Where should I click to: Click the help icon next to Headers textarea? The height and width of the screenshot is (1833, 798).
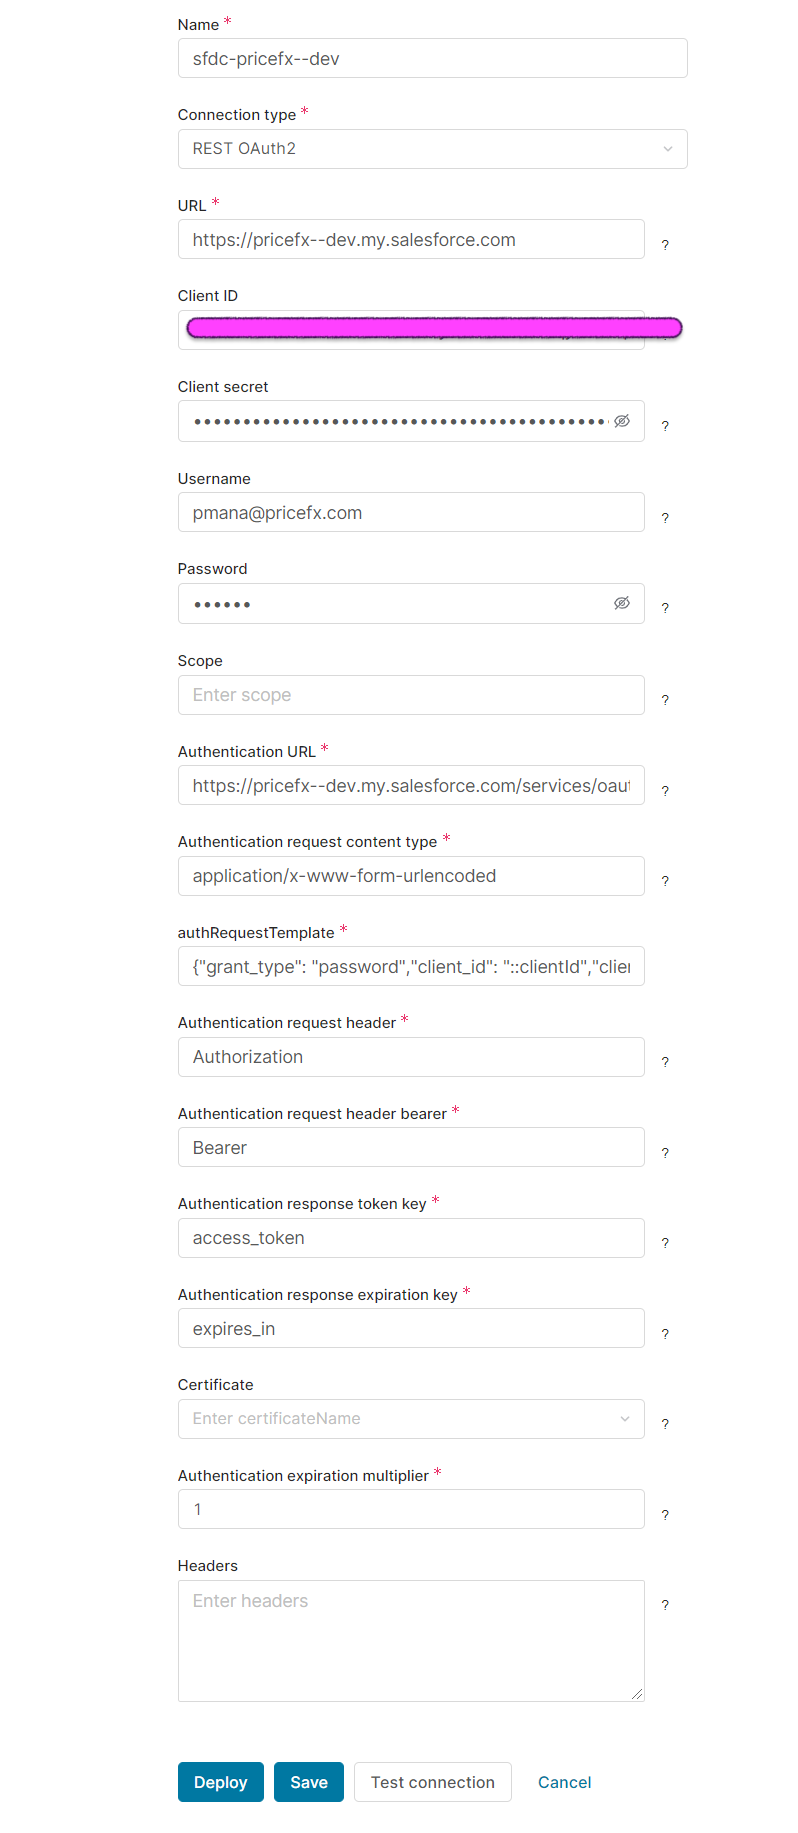pyautogui.click(x=665, y=1605)
